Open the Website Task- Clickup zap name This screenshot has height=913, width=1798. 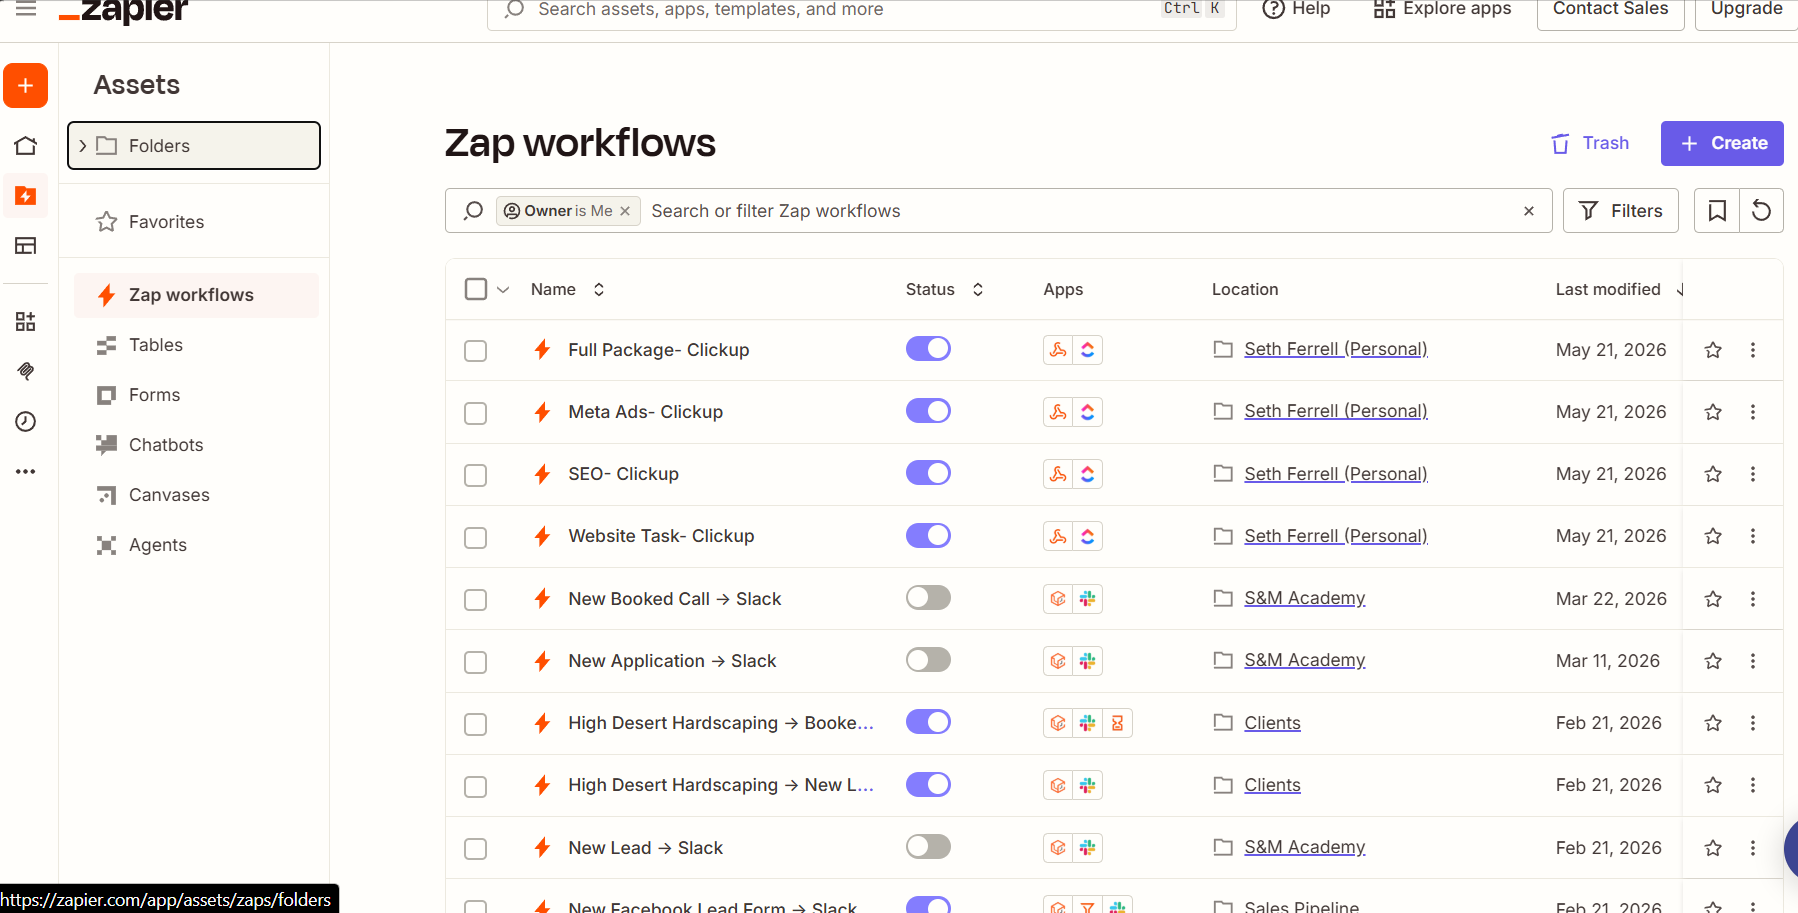(661, 536)
